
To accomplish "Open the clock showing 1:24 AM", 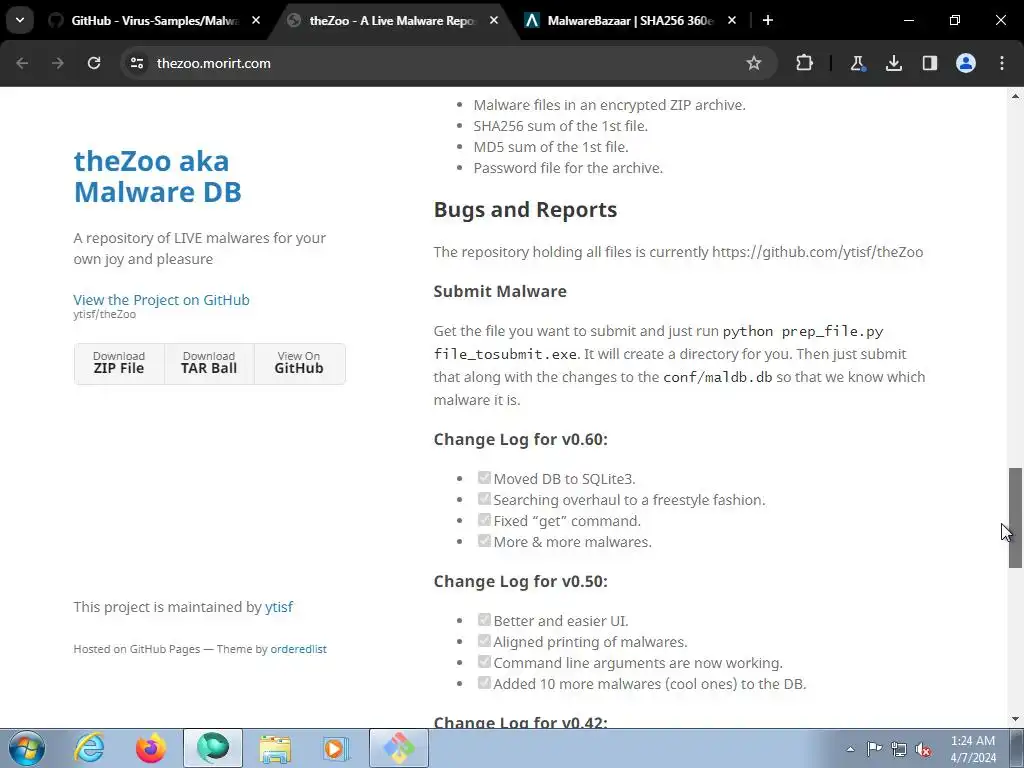I will point(973,749).
